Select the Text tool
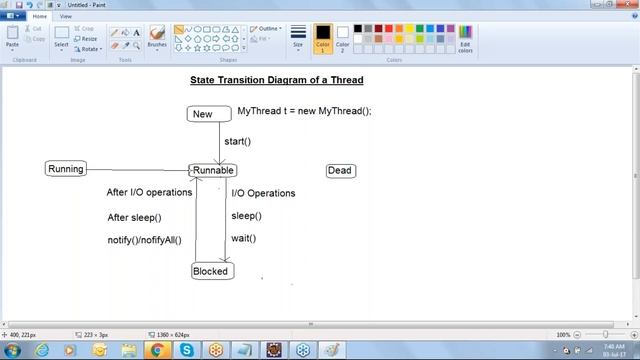Screen dimensions: 640x360 click(x=136, y=33)
